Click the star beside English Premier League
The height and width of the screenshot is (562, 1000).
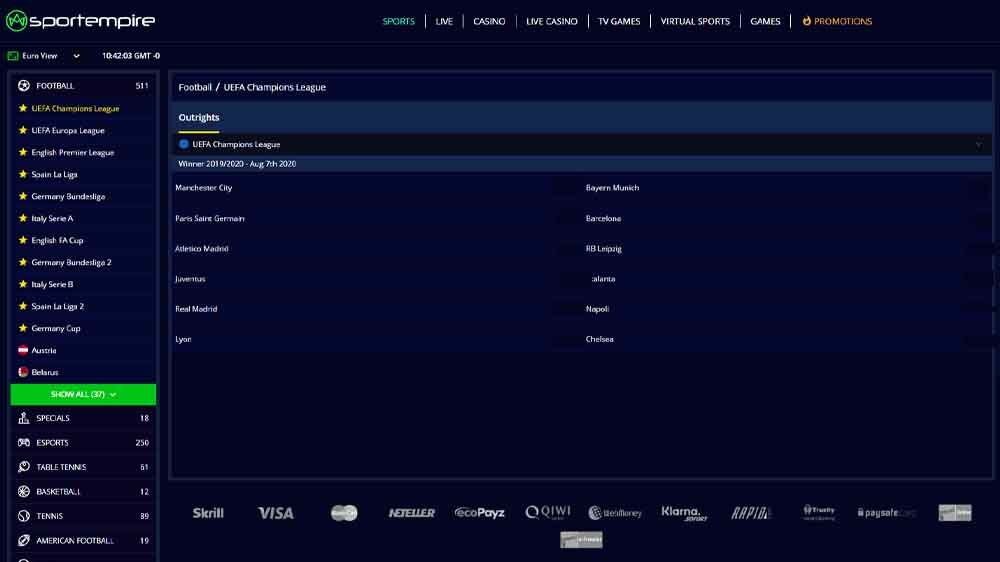click(x=23, y=152)
